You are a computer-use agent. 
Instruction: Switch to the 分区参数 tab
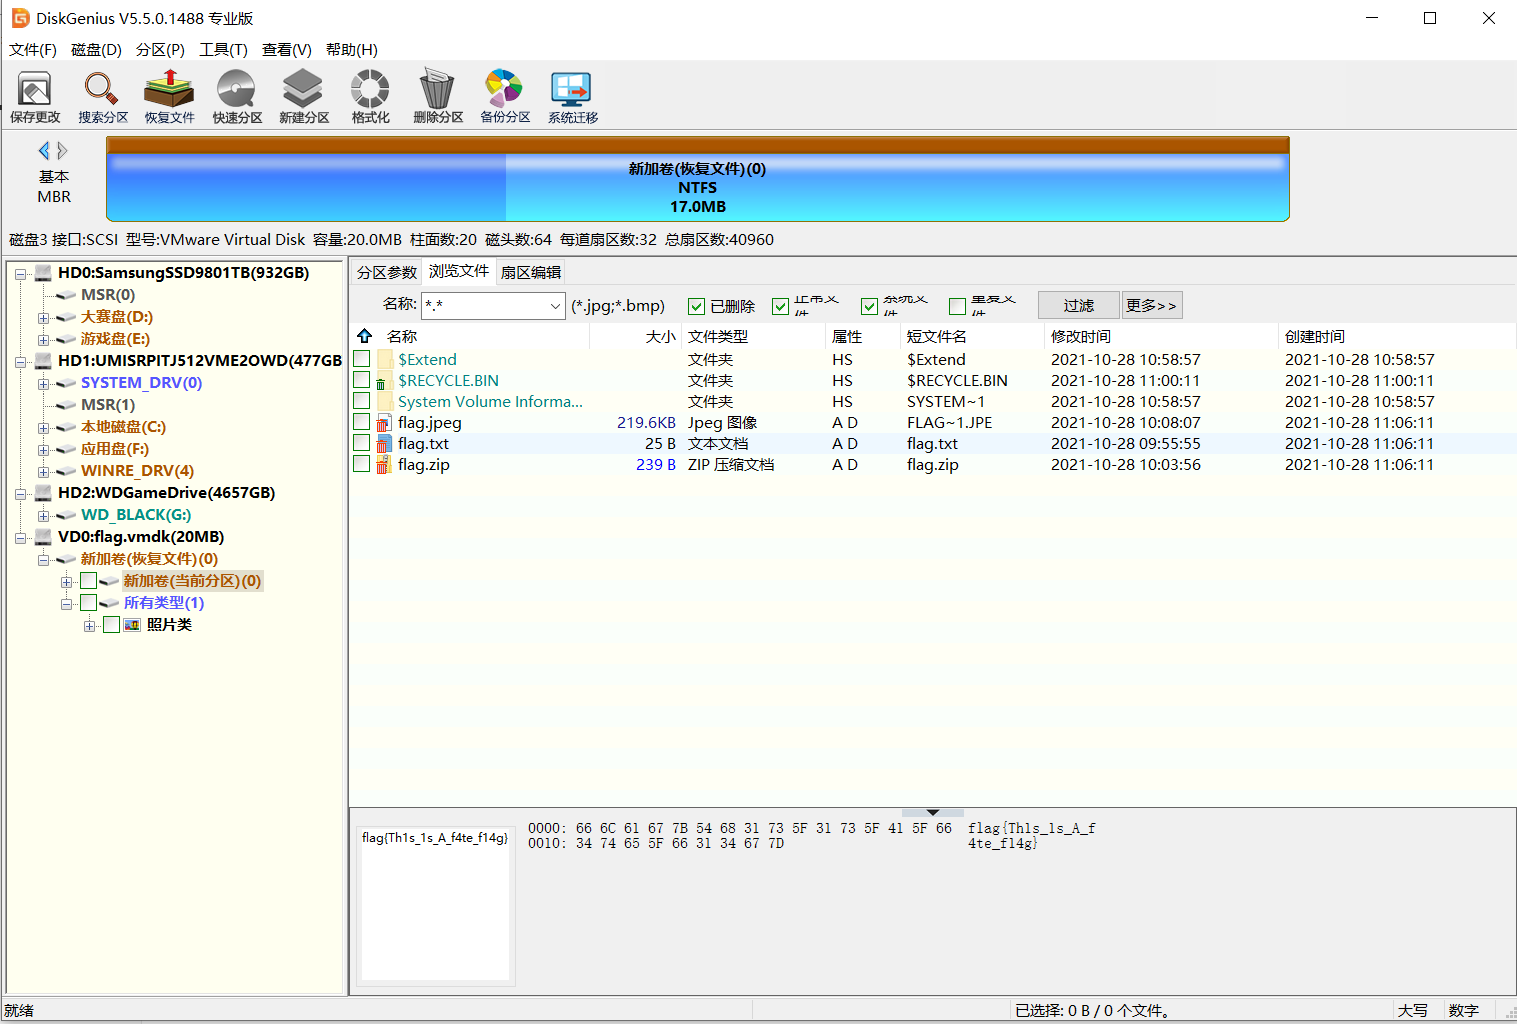387,272
